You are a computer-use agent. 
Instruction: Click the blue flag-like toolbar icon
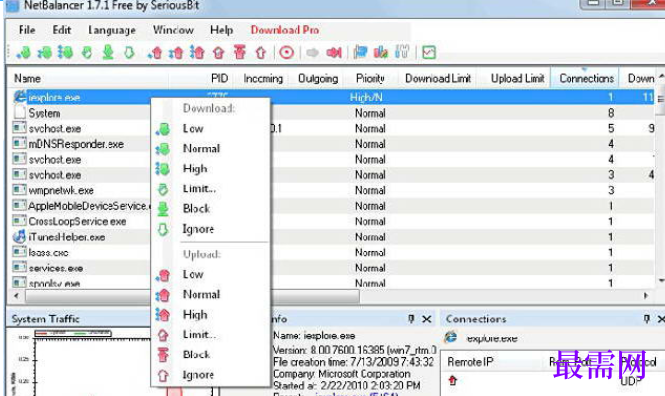point(360,53)
